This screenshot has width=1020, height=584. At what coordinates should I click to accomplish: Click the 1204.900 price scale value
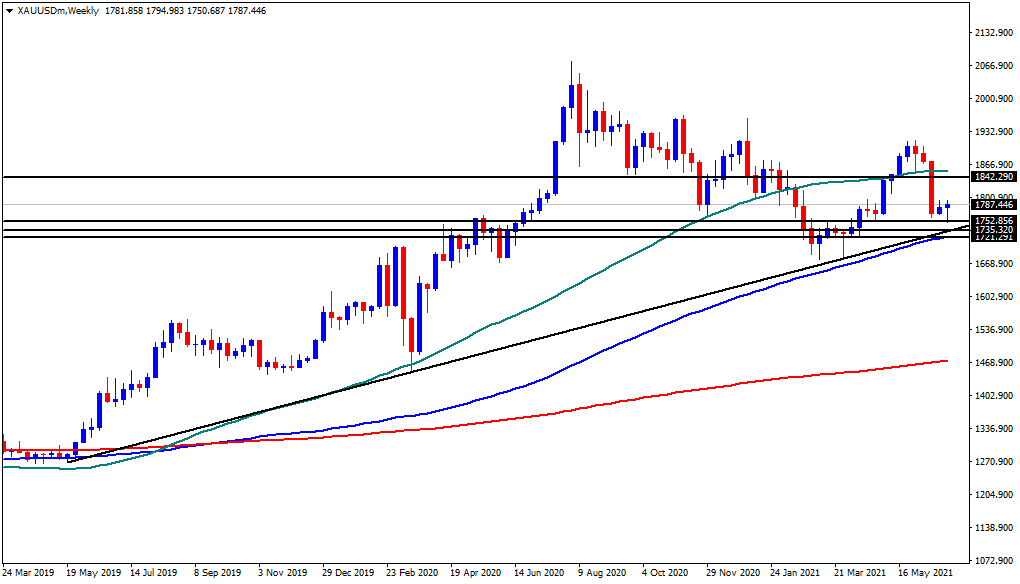click(x=994, y=495)
